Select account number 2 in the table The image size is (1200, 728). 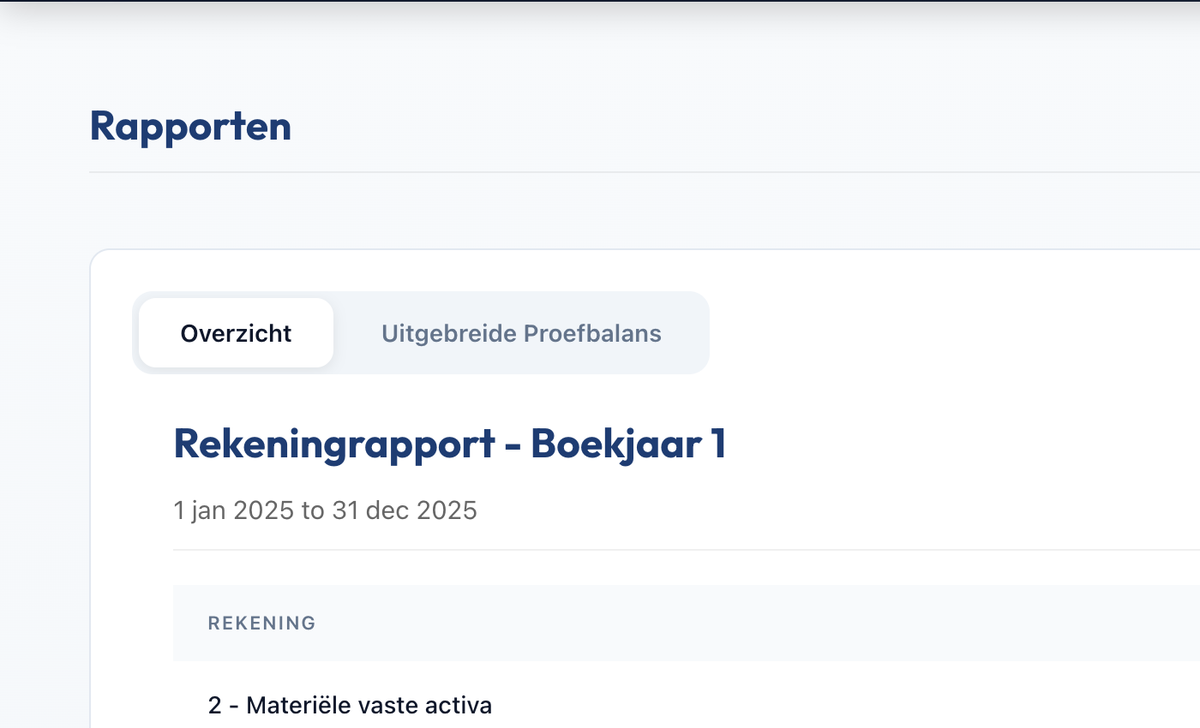tap(211, 705)
